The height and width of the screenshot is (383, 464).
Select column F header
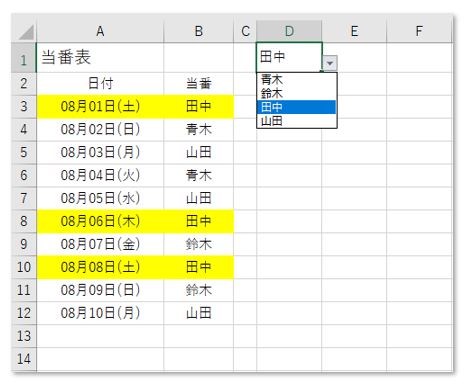[x=419, y=32]
